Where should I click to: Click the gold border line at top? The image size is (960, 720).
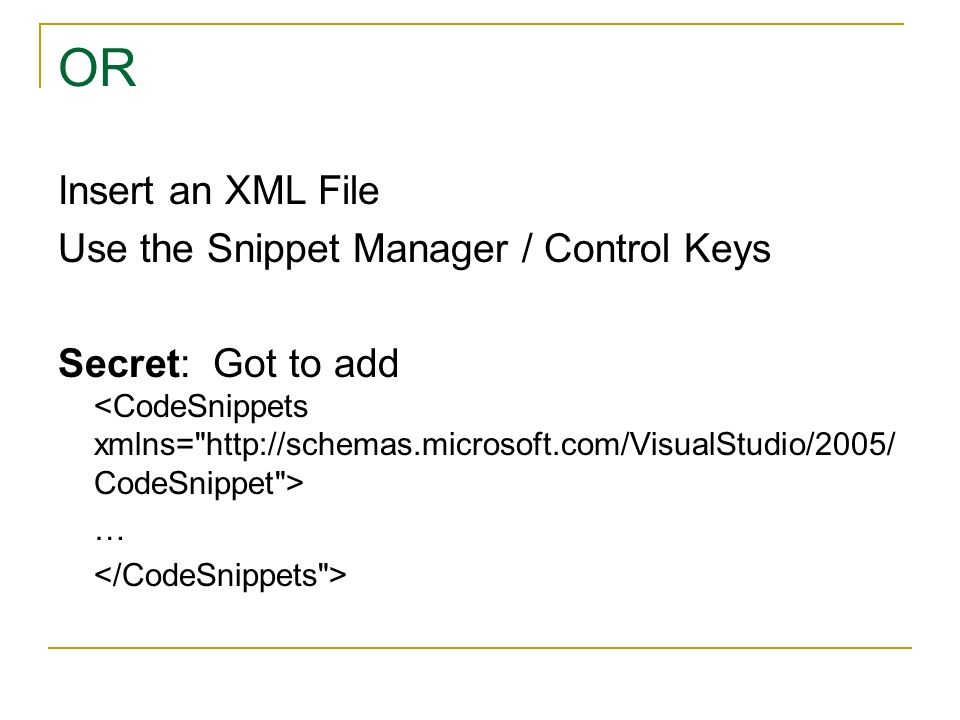point(471,24)
